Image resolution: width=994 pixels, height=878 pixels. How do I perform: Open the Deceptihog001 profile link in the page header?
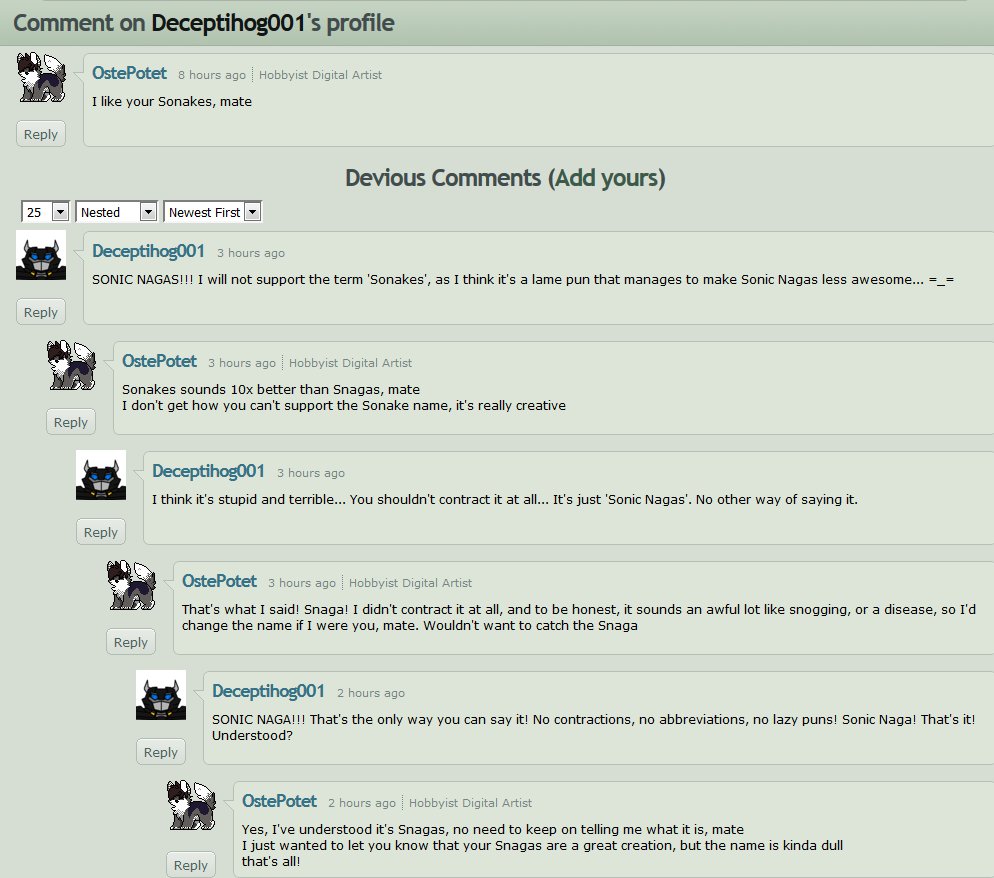pyautogui.click(x=229, y=23)
